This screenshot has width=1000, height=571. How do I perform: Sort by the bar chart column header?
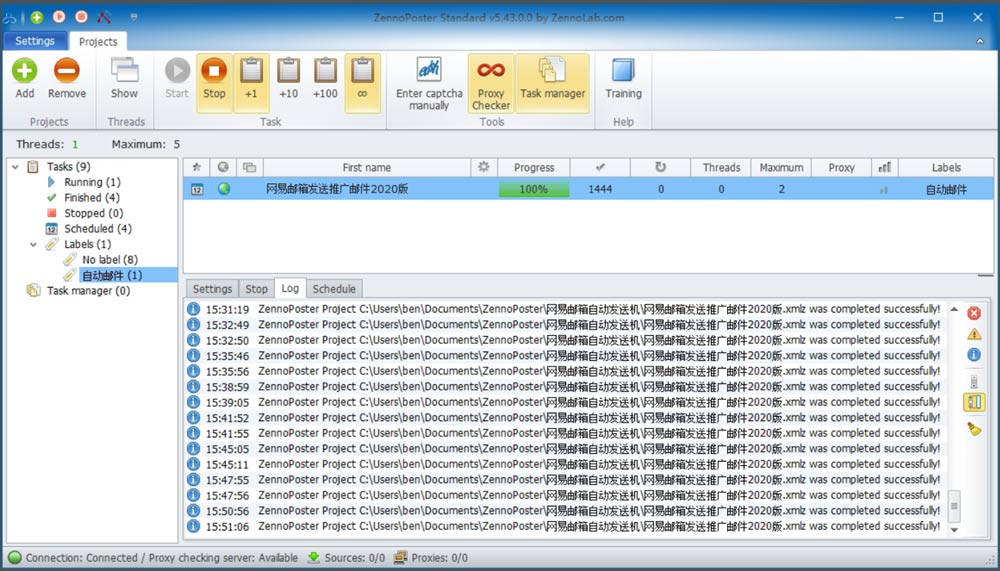click(x=885, y=167)
